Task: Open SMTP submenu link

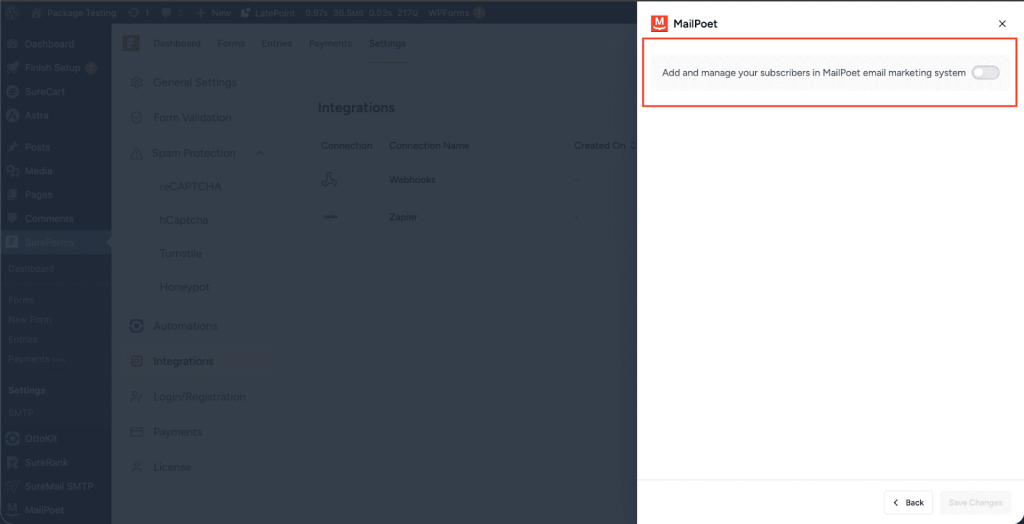Action: coord(20,413)
